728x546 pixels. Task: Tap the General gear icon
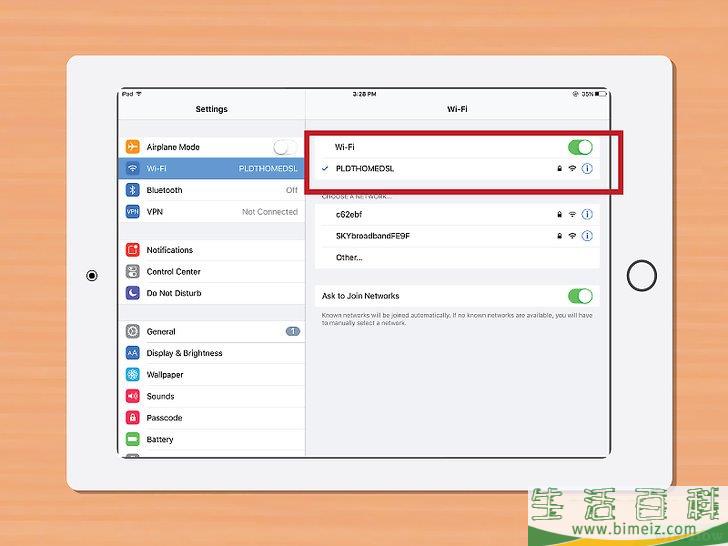pyautogui.click(x=132, y=332)
